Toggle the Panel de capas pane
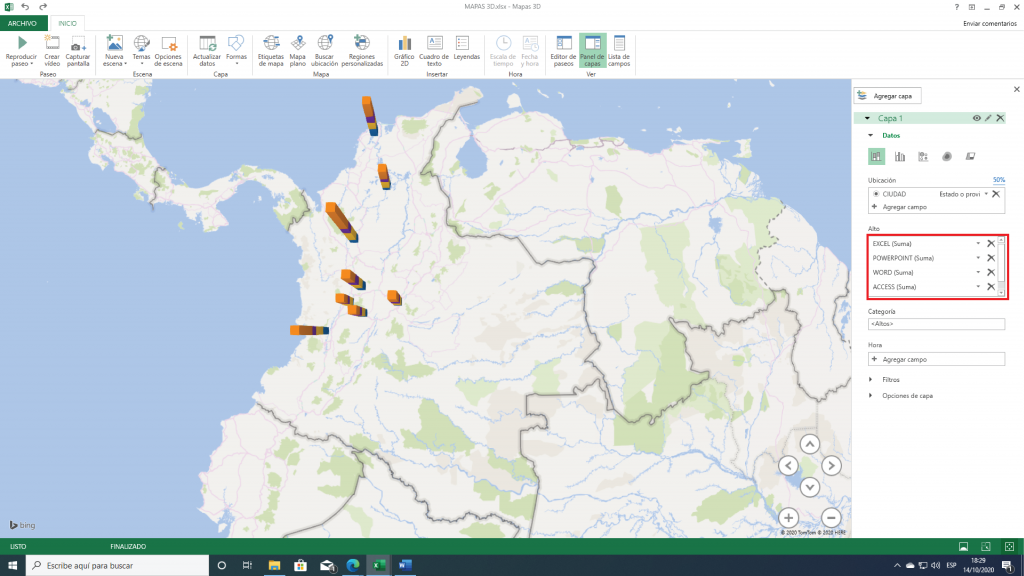This screenshot has width=1024, height=576. pos(592,51)
